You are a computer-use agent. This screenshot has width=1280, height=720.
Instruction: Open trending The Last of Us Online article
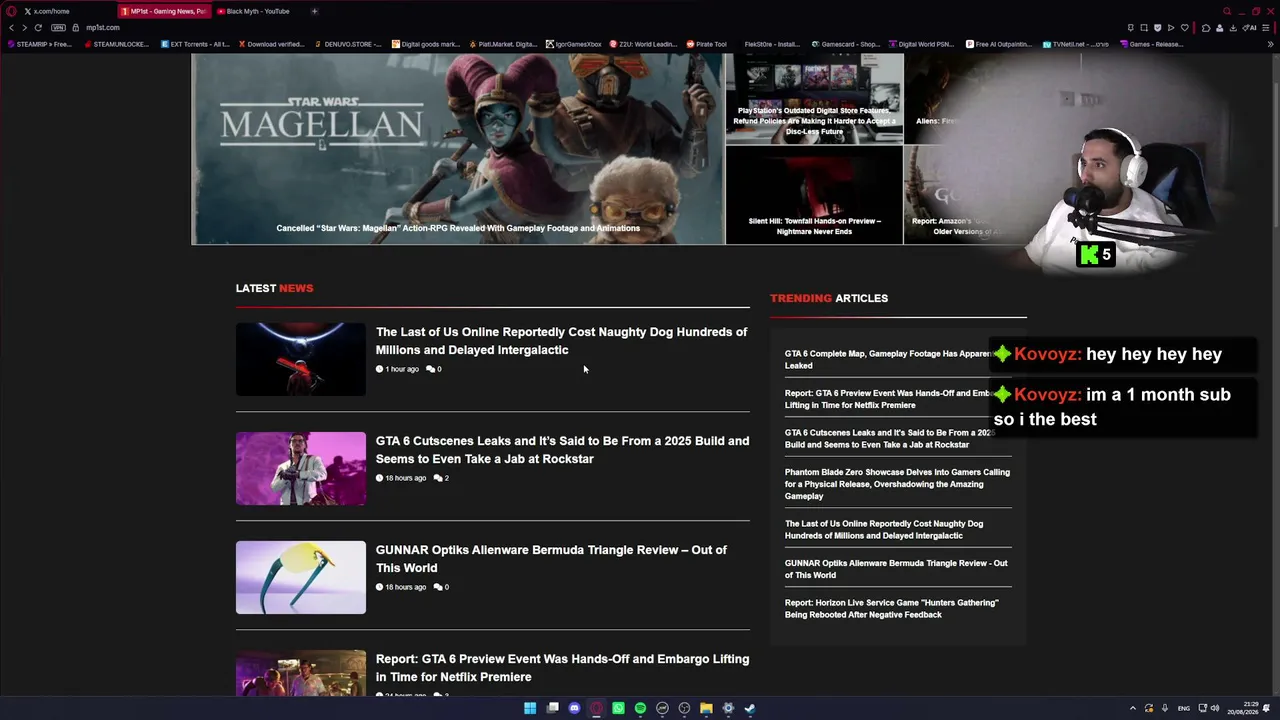click(x=884, y=529)
